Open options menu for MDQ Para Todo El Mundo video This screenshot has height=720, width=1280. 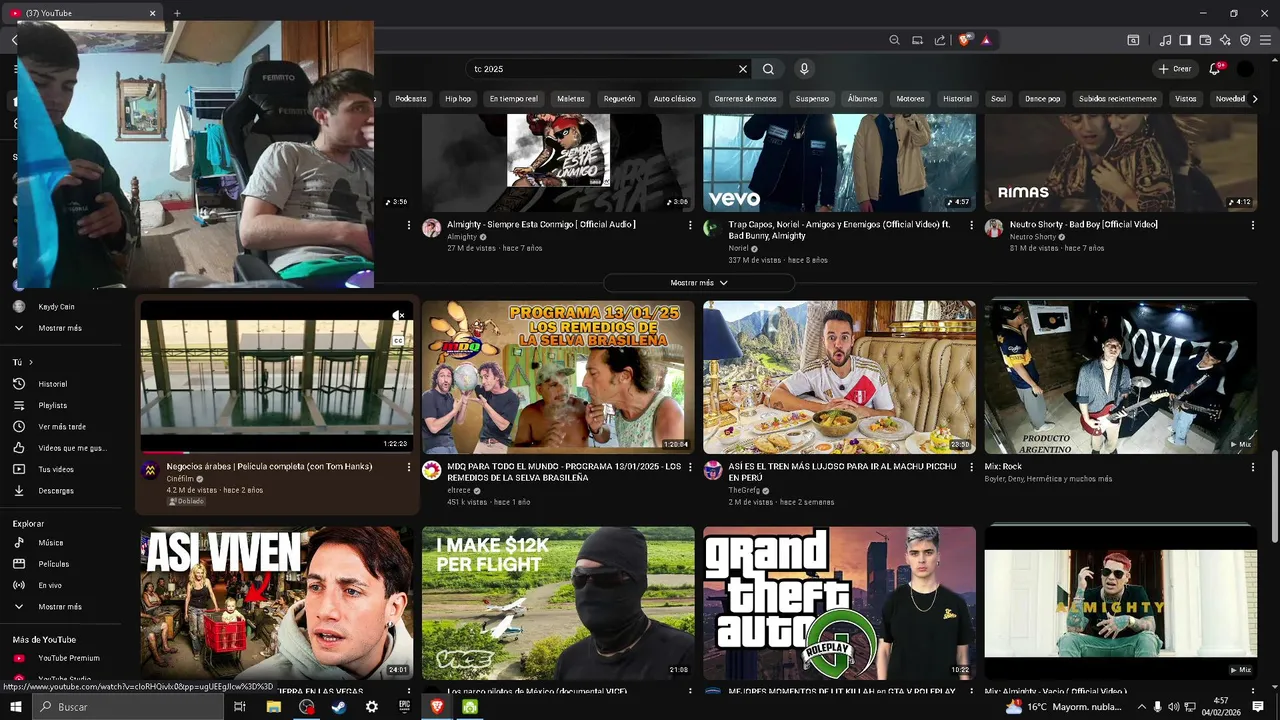pyautogui.click(x=690, y=467)
